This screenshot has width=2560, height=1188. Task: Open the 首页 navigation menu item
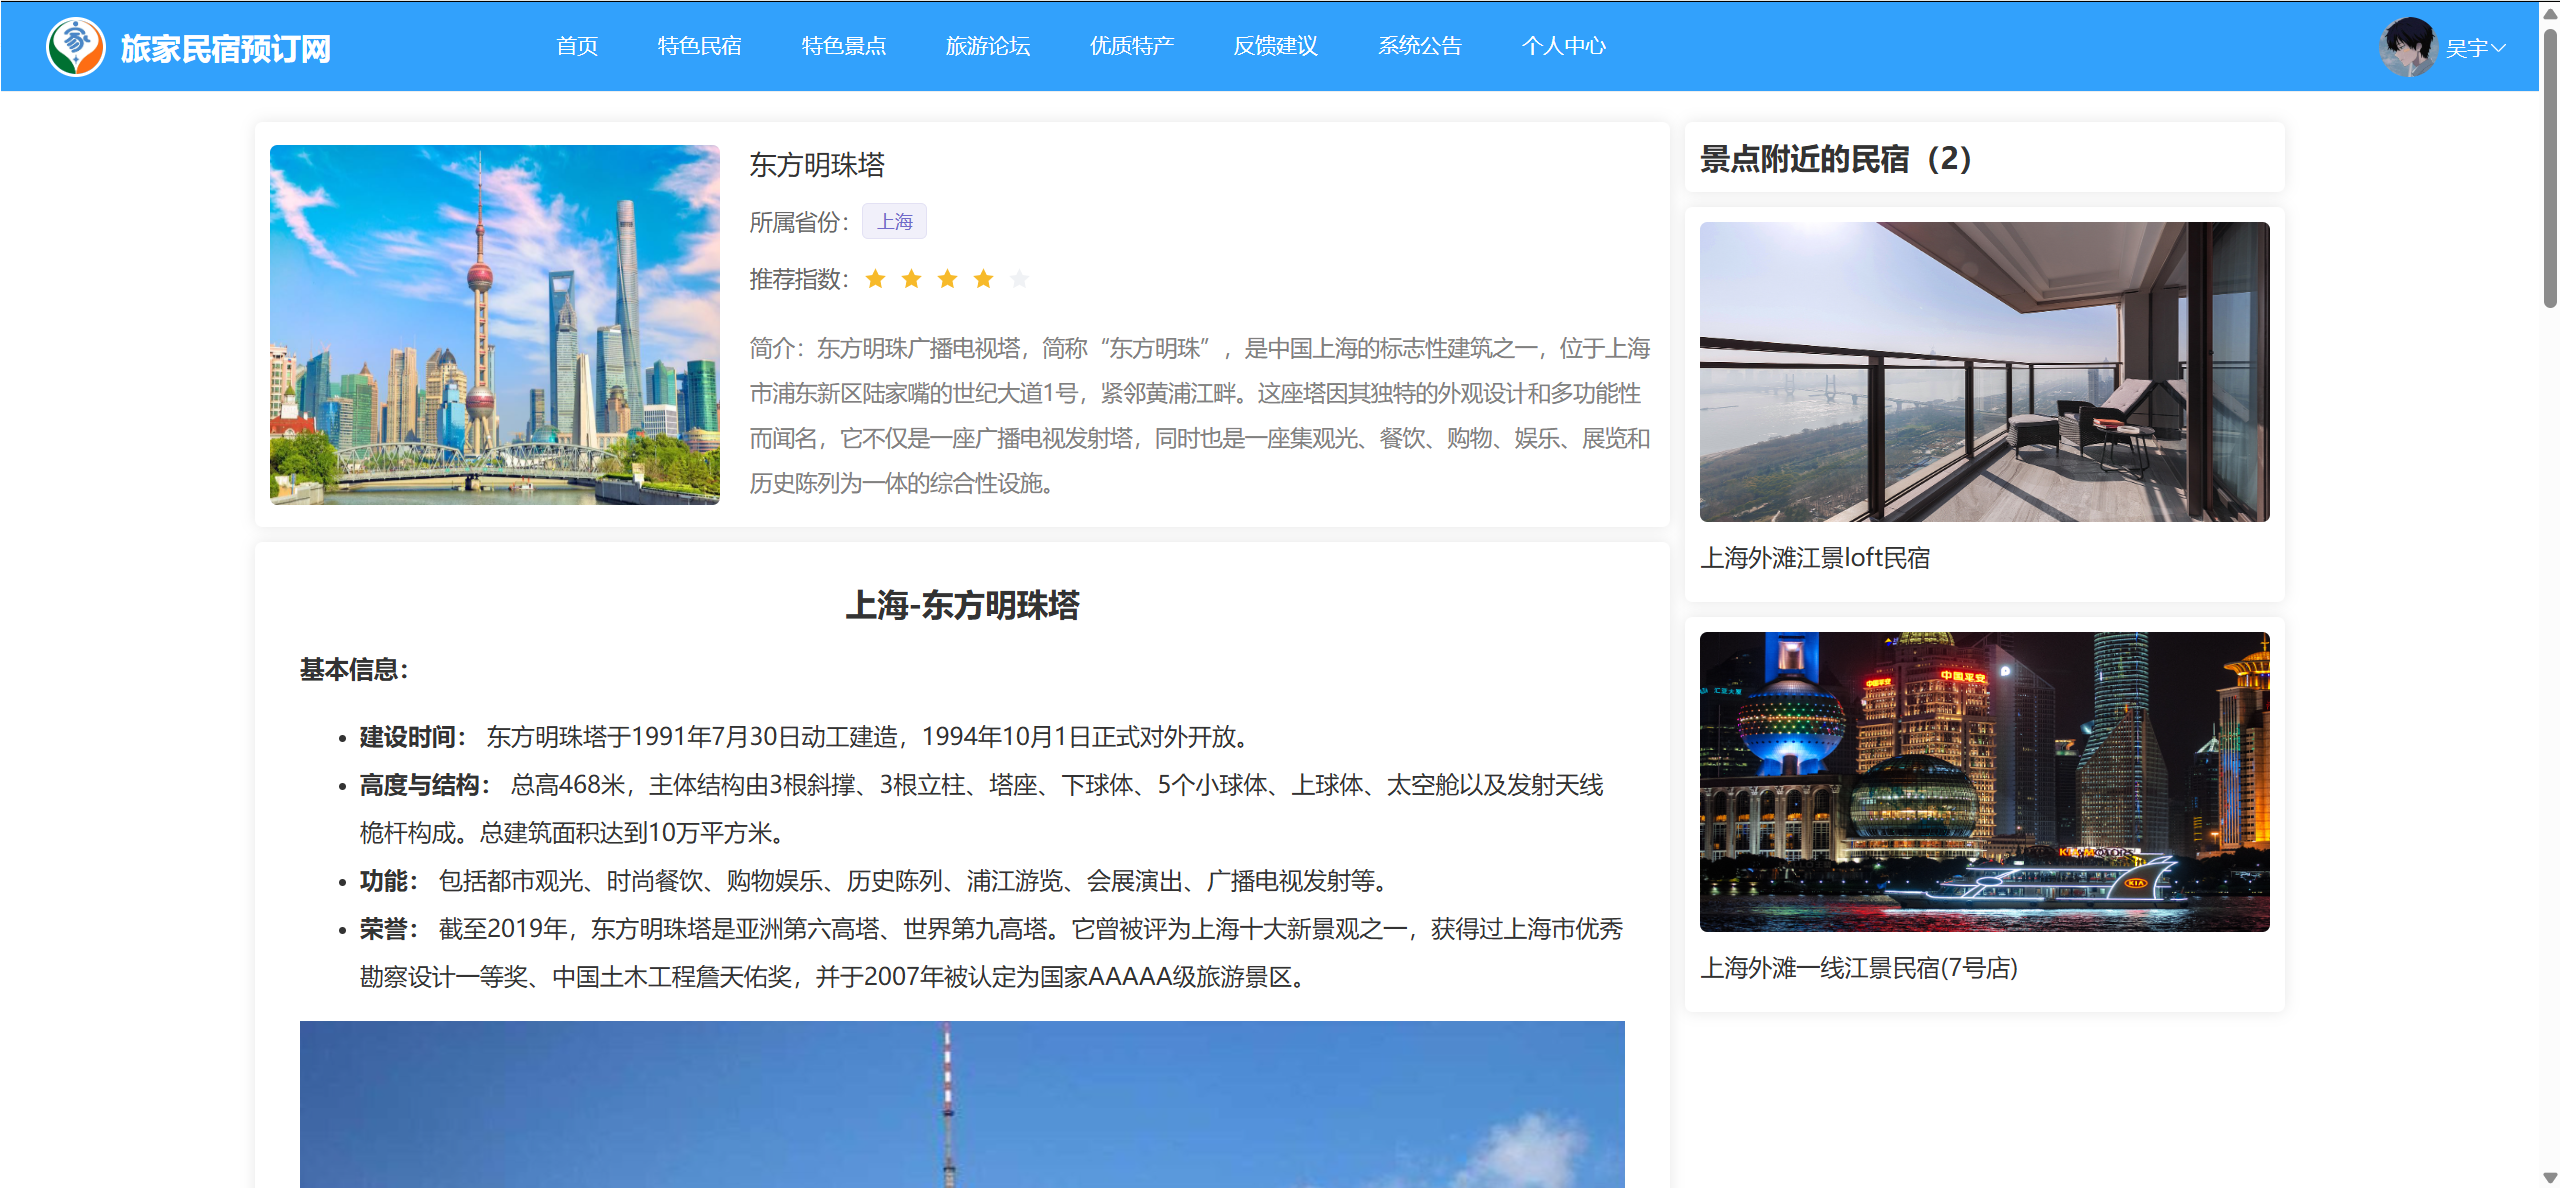tap(577, 46)
